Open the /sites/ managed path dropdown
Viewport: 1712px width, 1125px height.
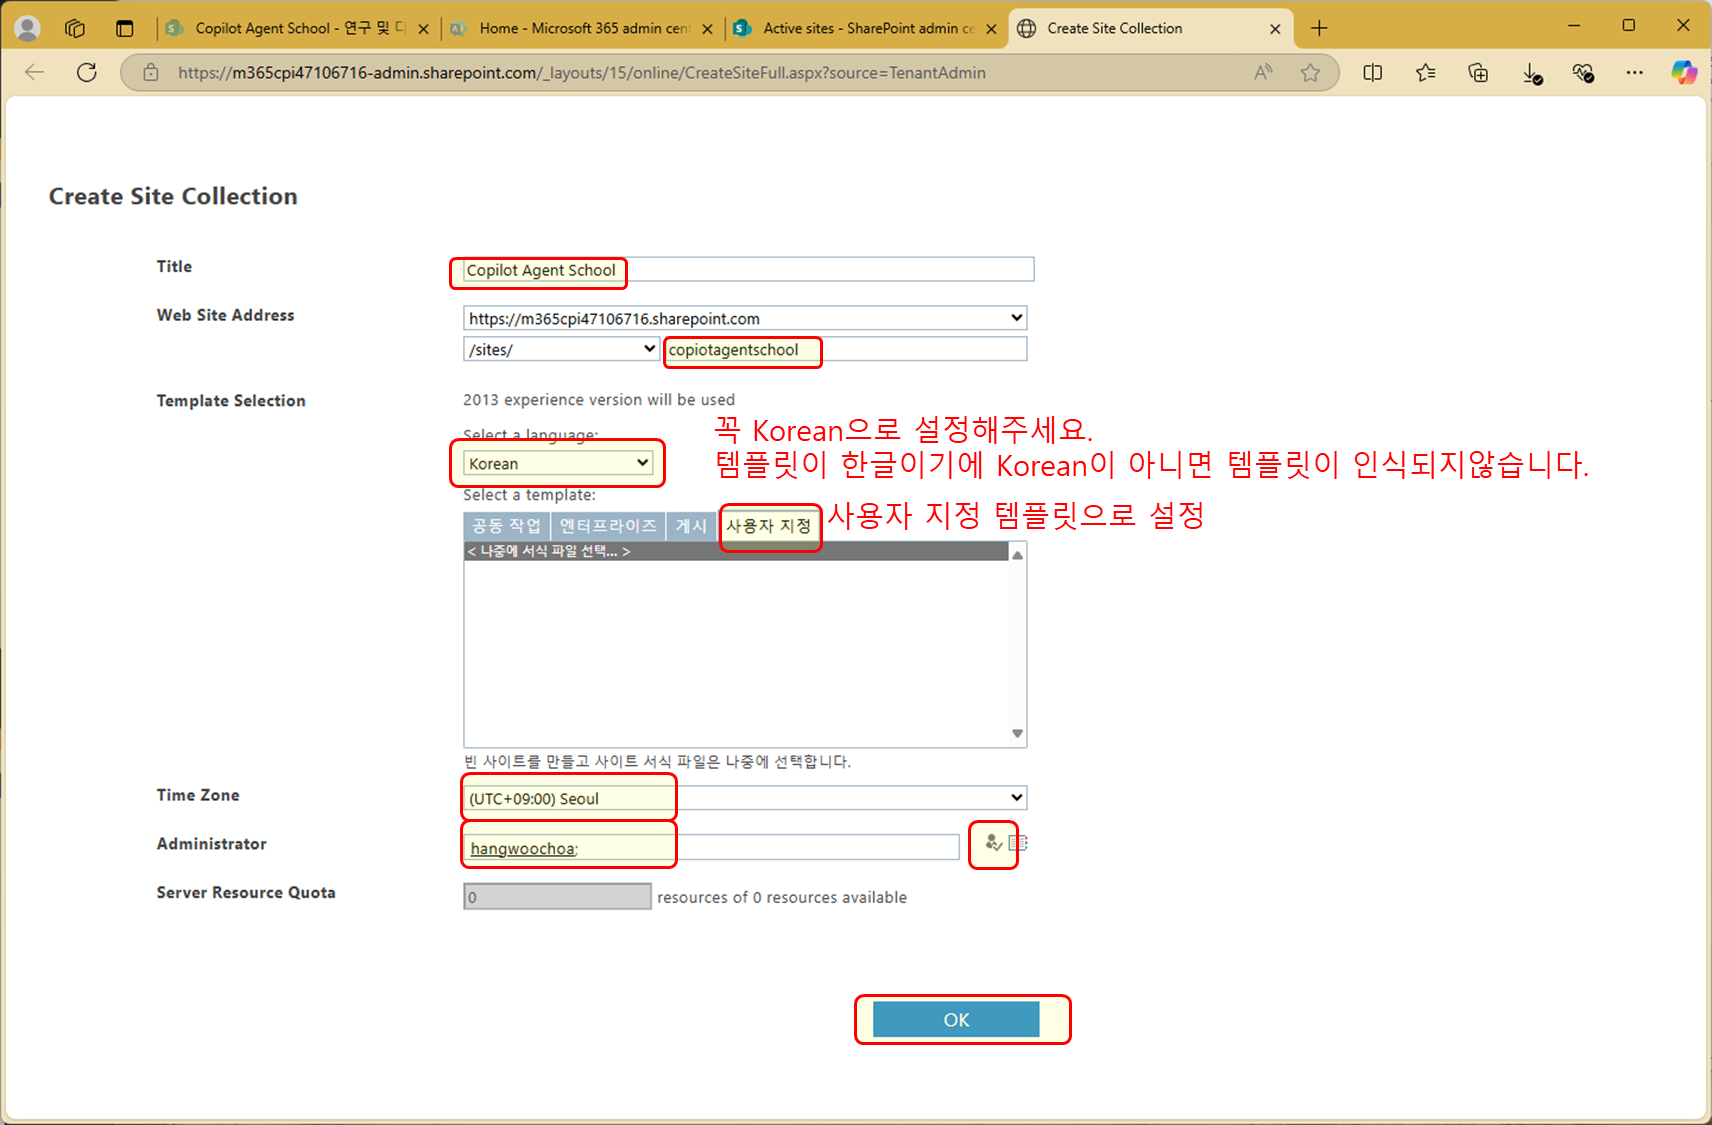pyautogui.click(x=562, y=349)
